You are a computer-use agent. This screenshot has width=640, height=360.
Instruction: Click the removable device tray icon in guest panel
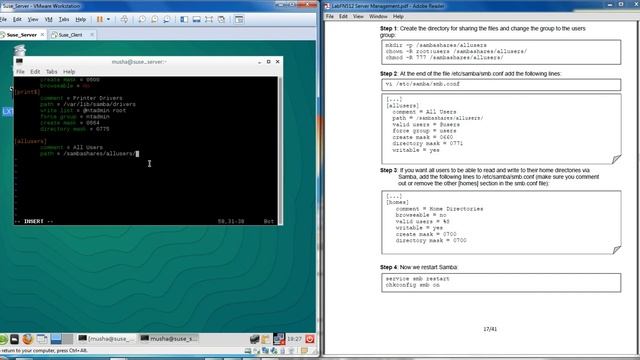[255, 339]
